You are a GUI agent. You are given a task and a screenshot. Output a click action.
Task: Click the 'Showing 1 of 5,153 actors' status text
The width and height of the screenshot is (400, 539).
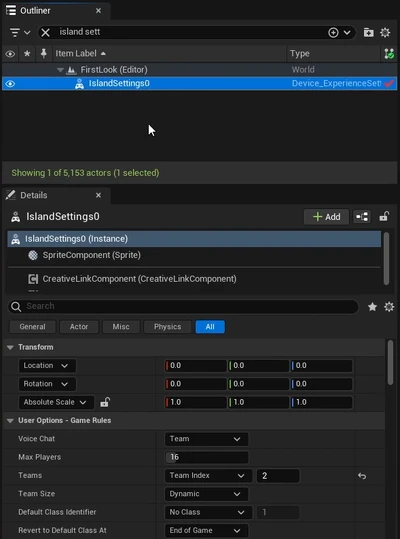coord(85,173)
